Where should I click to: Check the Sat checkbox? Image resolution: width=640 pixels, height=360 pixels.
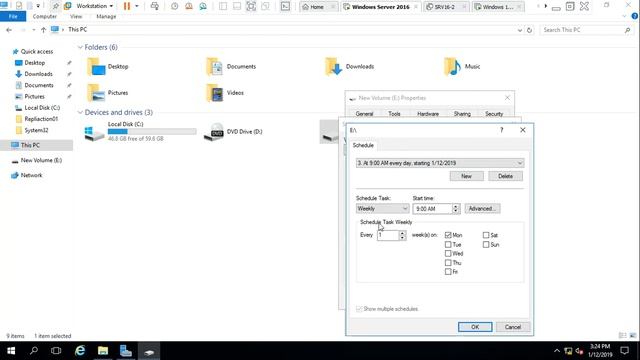pos(486,235)
